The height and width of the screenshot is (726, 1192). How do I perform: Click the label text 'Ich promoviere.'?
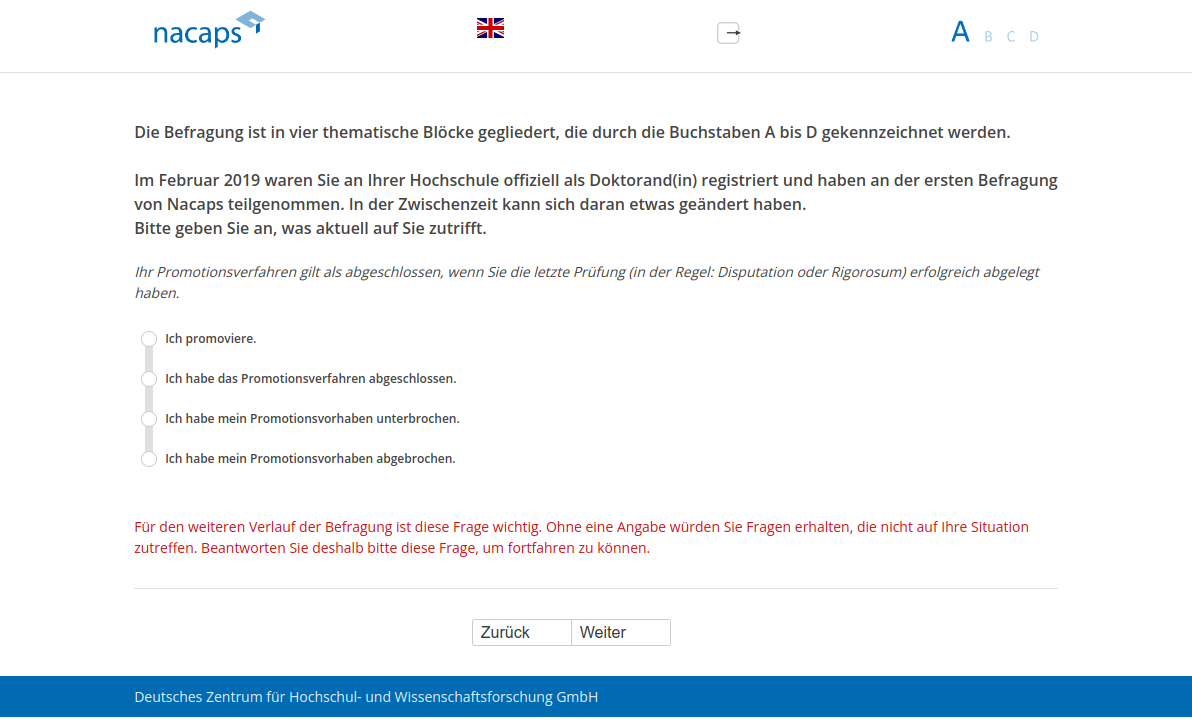click(211, 339)
